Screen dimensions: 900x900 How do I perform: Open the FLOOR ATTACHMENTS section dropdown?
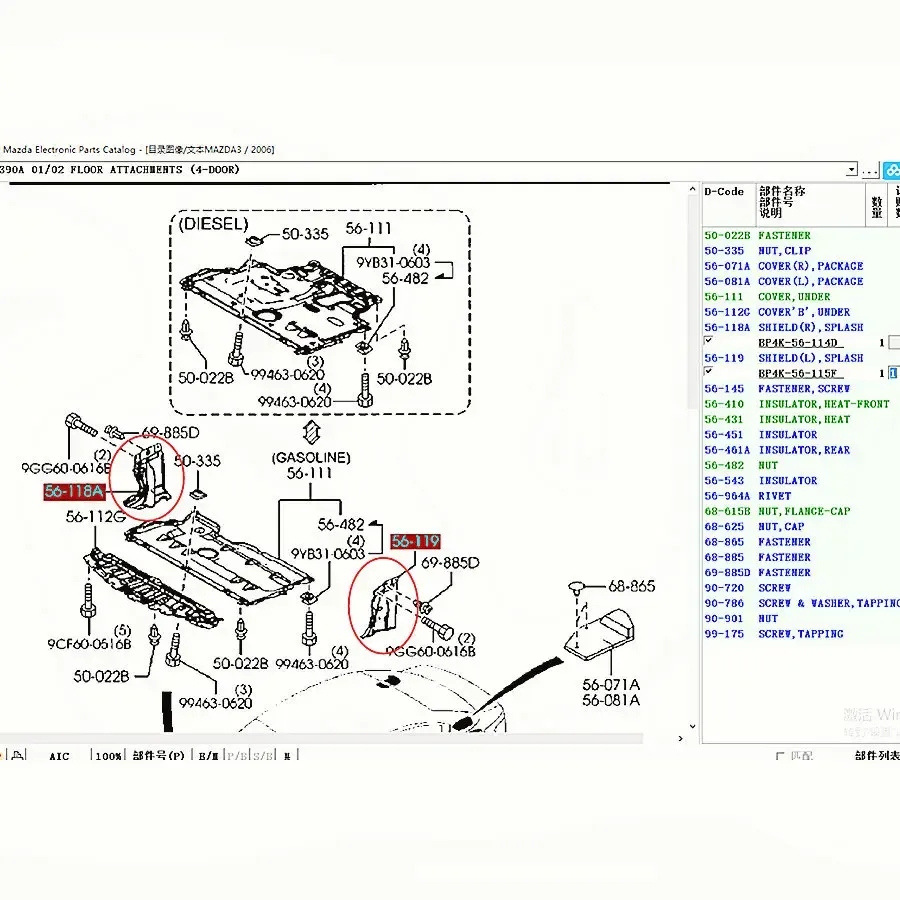[852, 170]
